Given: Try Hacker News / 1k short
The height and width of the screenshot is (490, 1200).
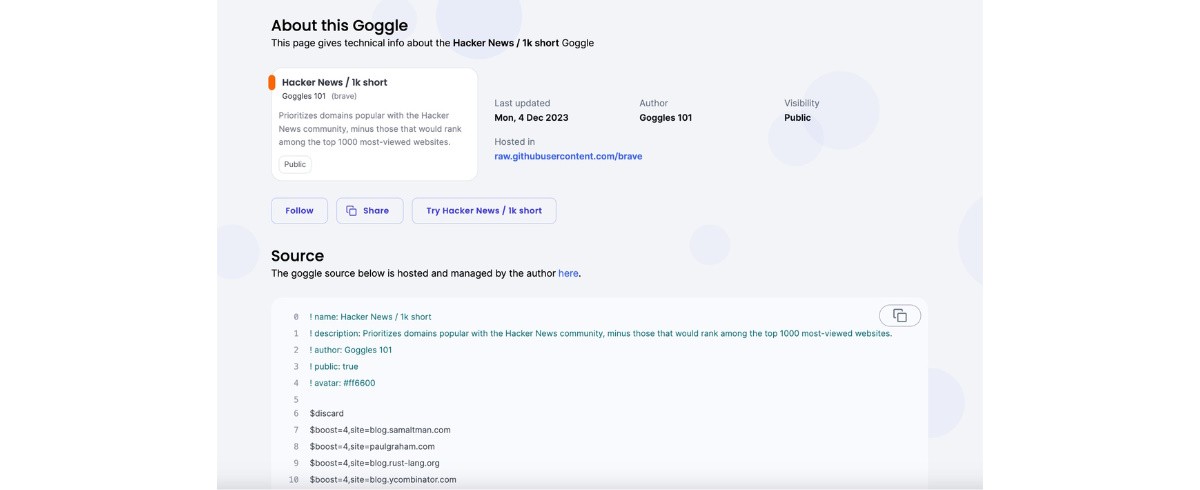Looking at the screenshot, I should coord(484,211).
